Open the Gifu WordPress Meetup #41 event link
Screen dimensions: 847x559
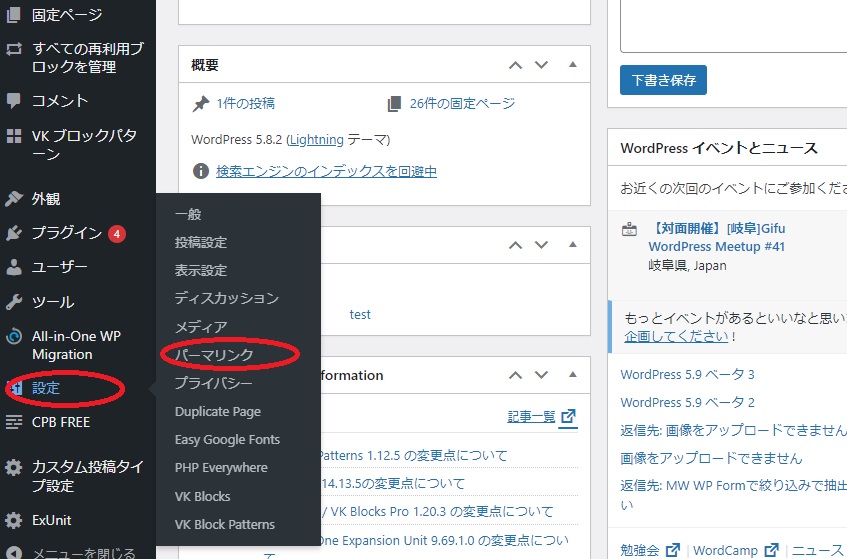pos(717,237)
